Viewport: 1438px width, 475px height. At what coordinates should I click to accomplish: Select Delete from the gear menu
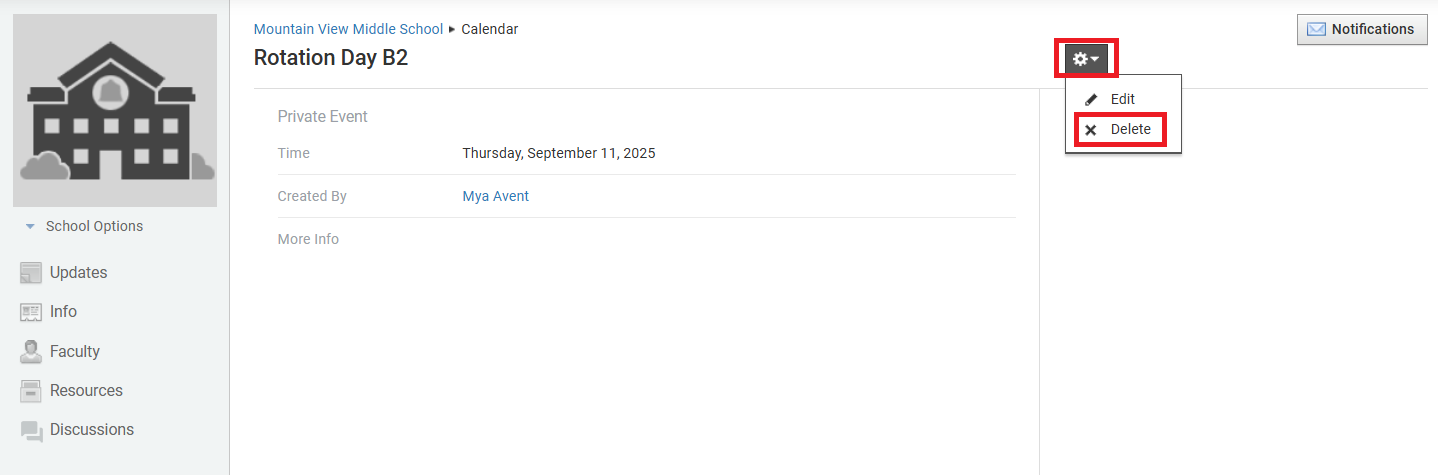click(x=1130, y=129)
